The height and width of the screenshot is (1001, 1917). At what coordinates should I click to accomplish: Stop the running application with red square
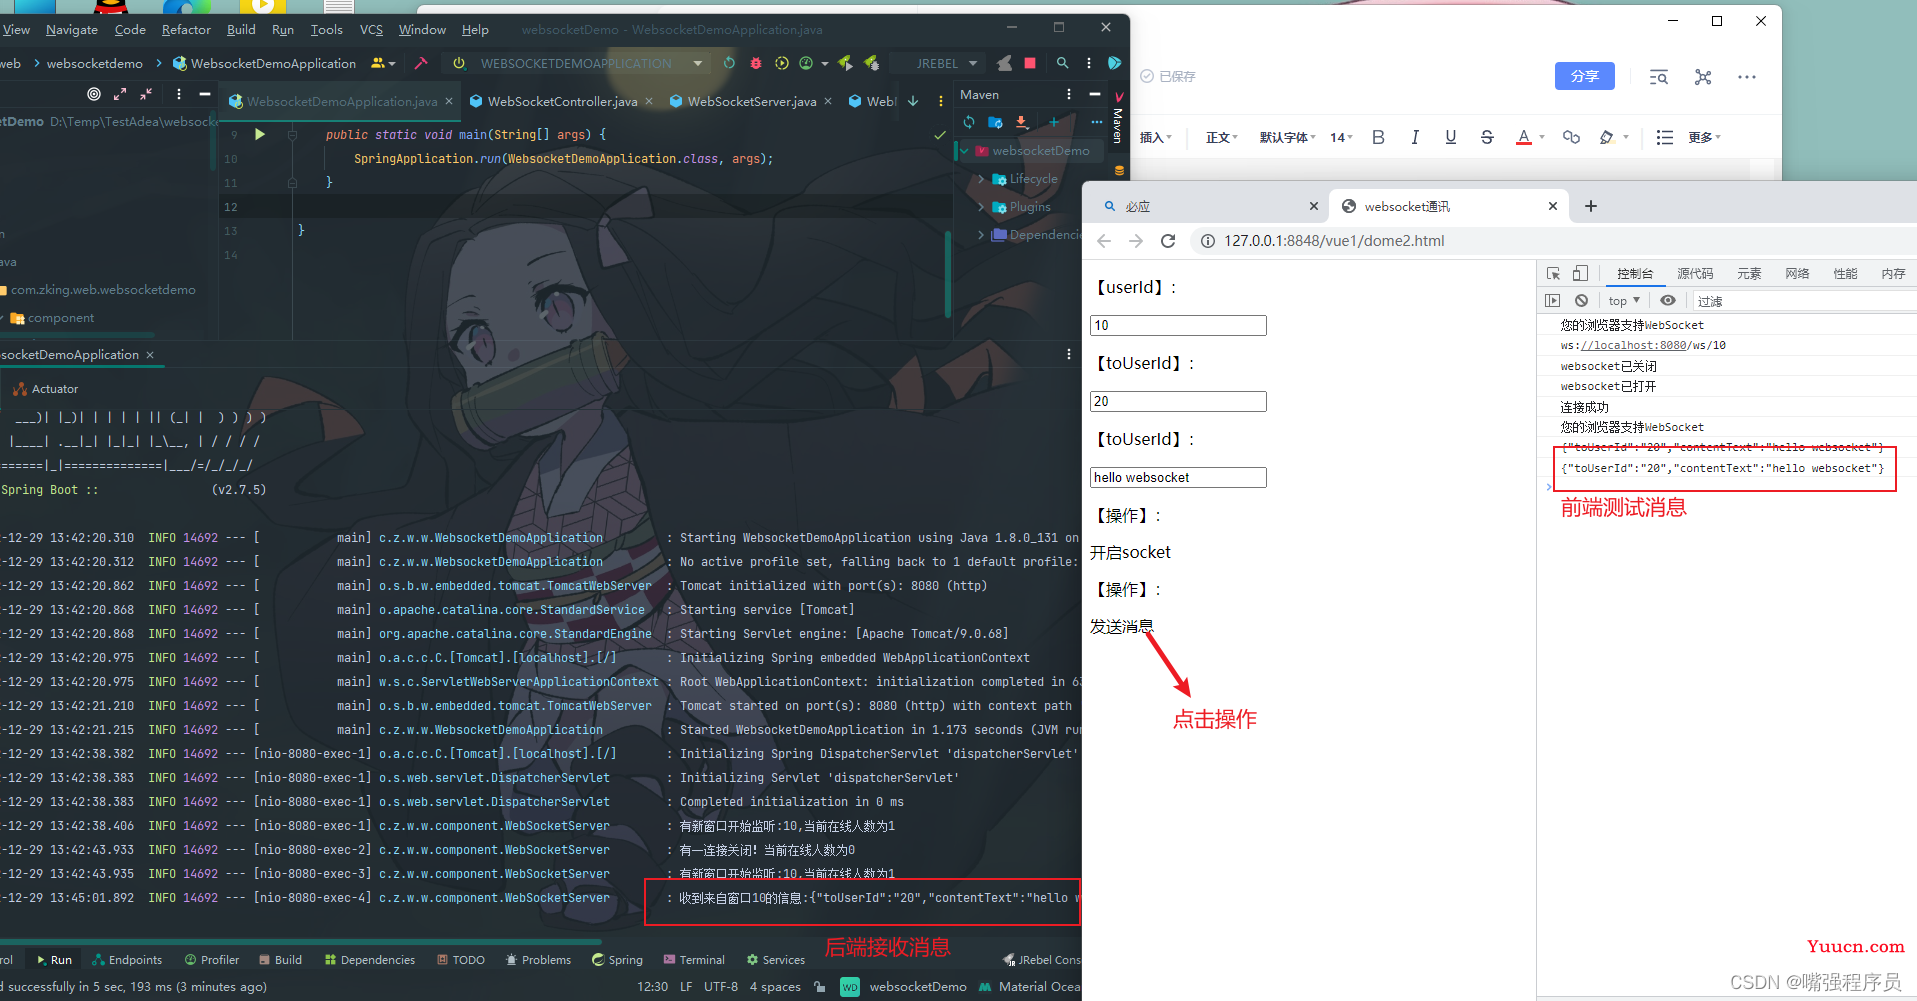point(1030,63)
